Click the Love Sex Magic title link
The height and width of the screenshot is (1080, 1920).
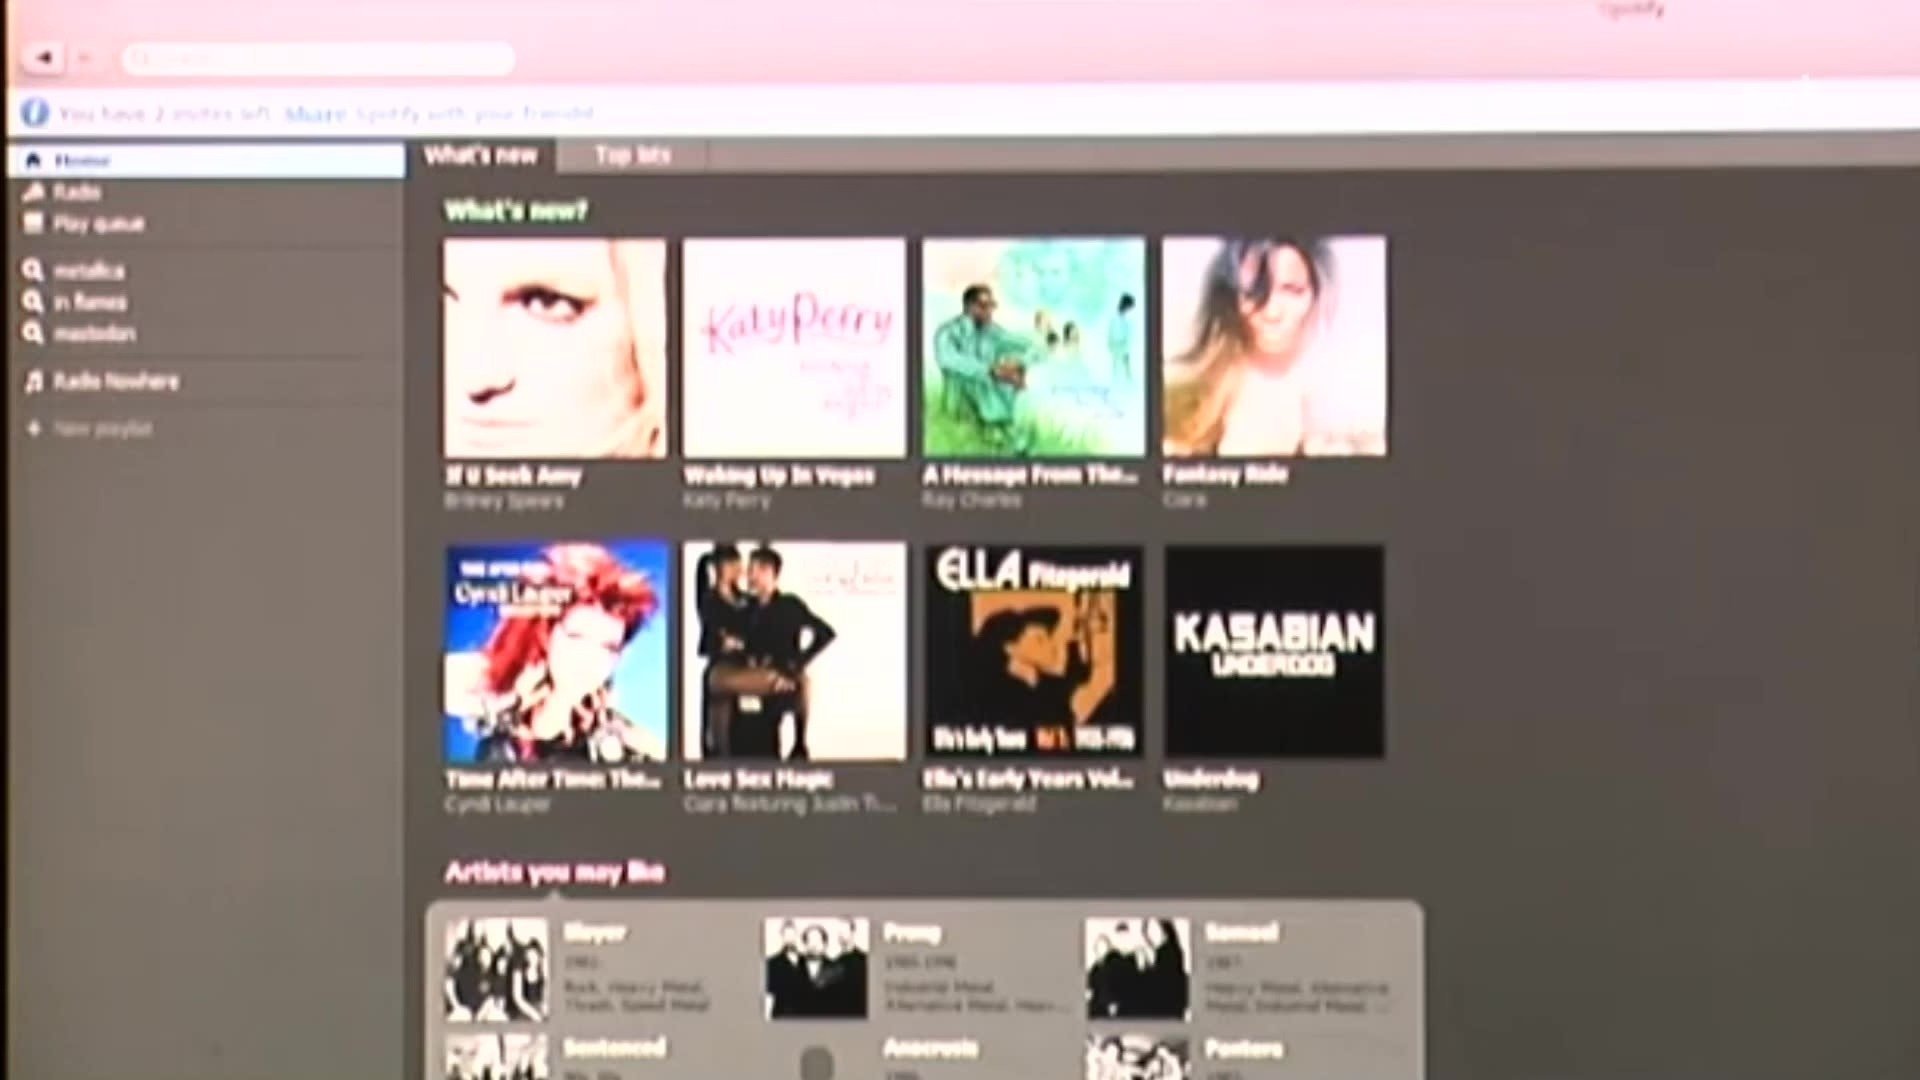[x=759, y=780]
